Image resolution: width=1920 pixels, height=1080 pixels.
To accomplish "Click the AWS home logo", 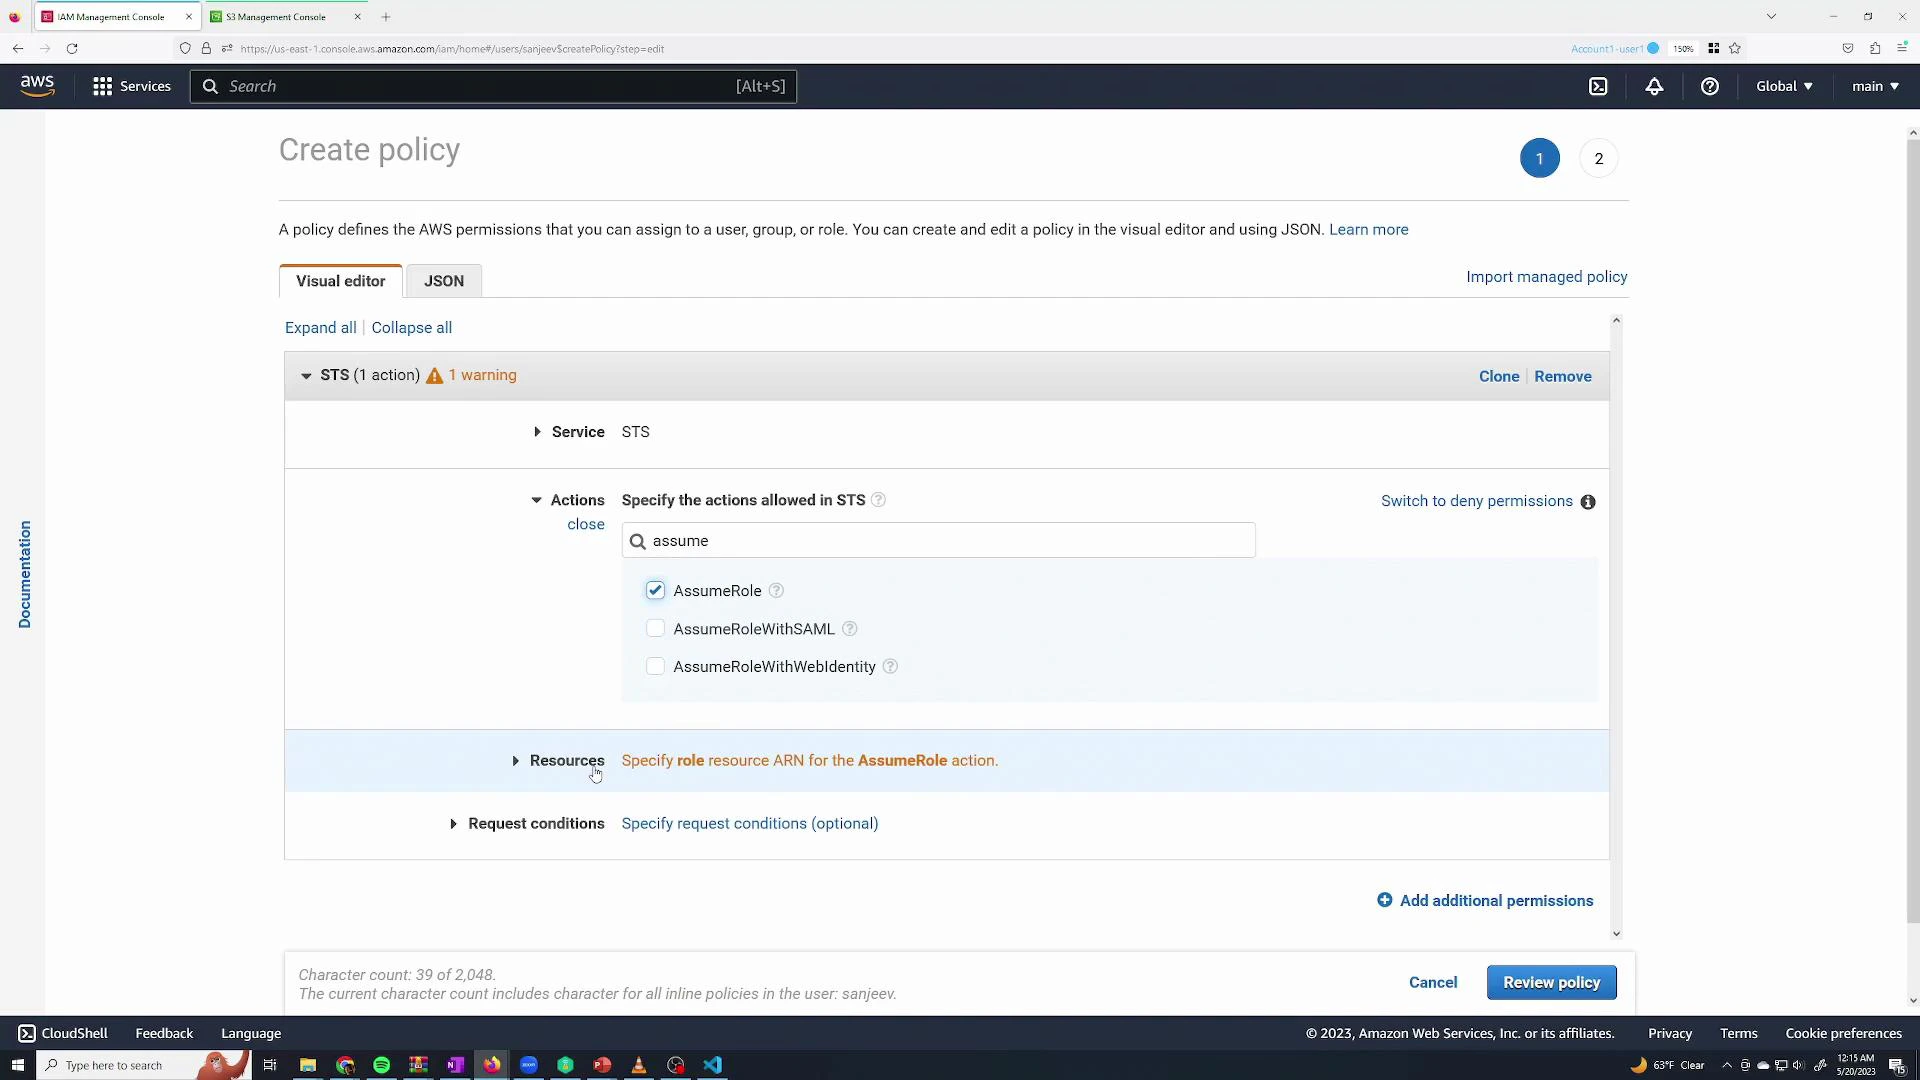I will coord(37,86).
